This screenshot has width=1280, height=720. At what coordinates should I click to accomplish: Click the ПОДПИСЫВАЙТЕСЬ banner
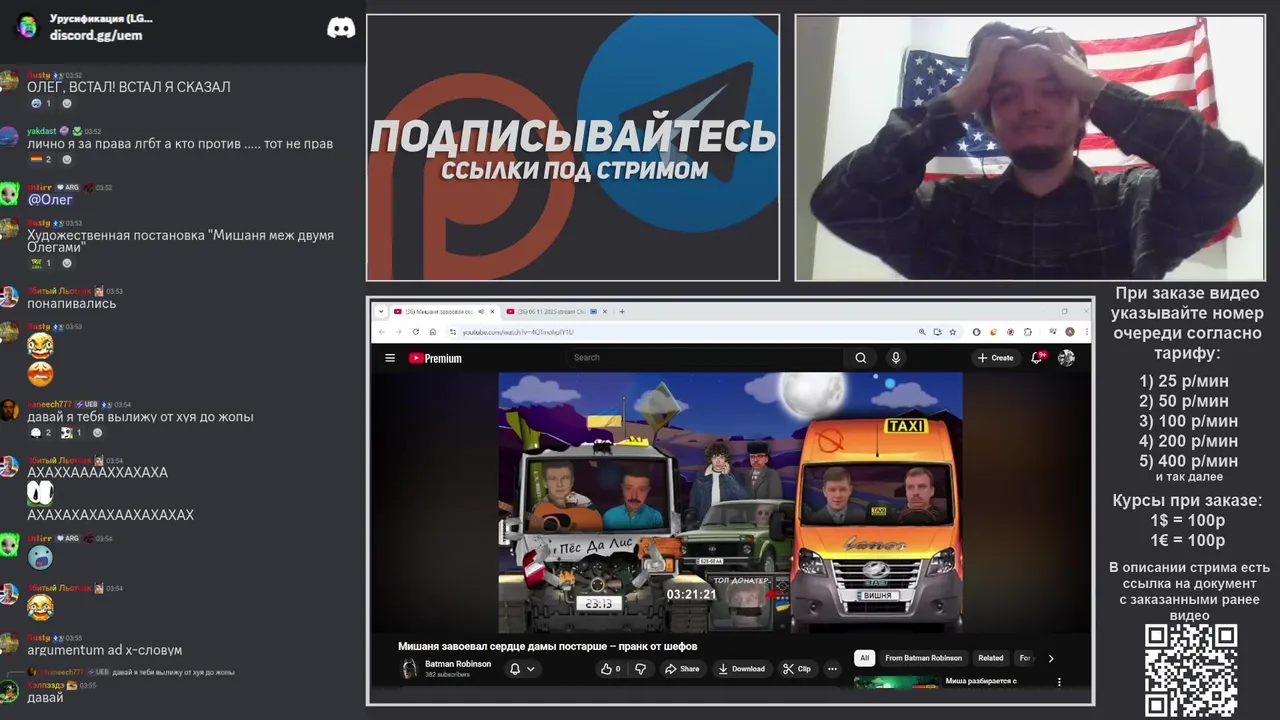point(573,147)
